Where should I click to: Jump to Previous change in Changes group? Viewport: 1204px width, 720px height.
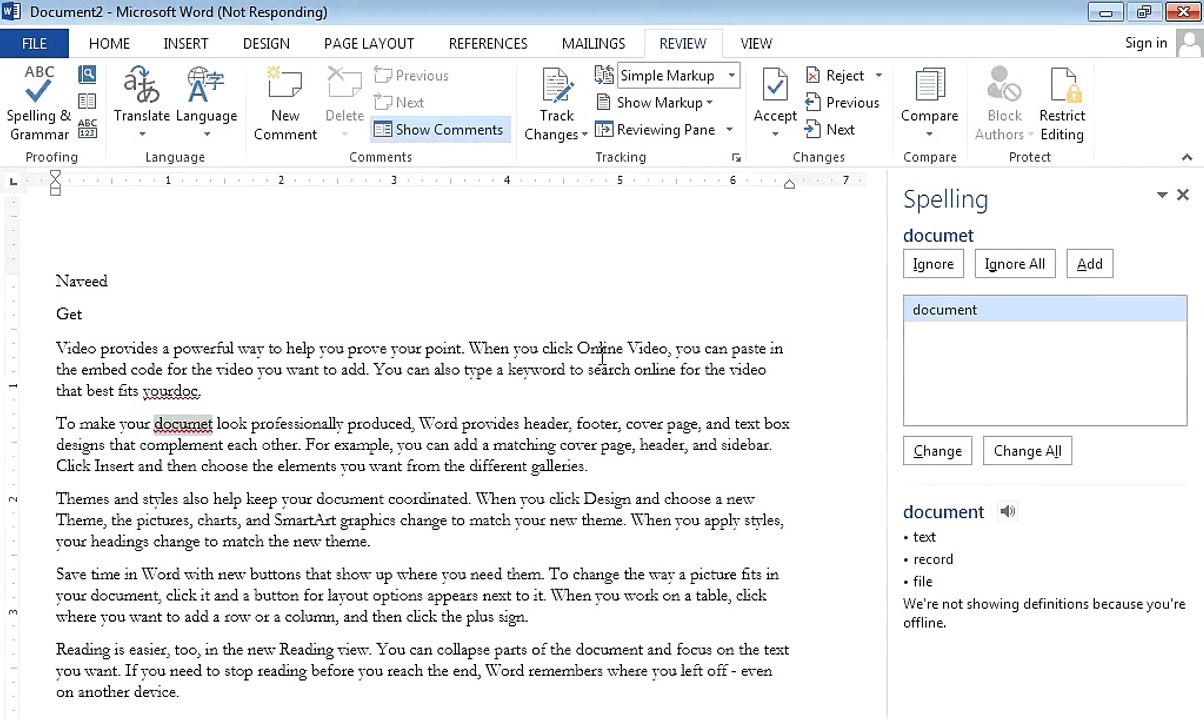tap(842, 103)
